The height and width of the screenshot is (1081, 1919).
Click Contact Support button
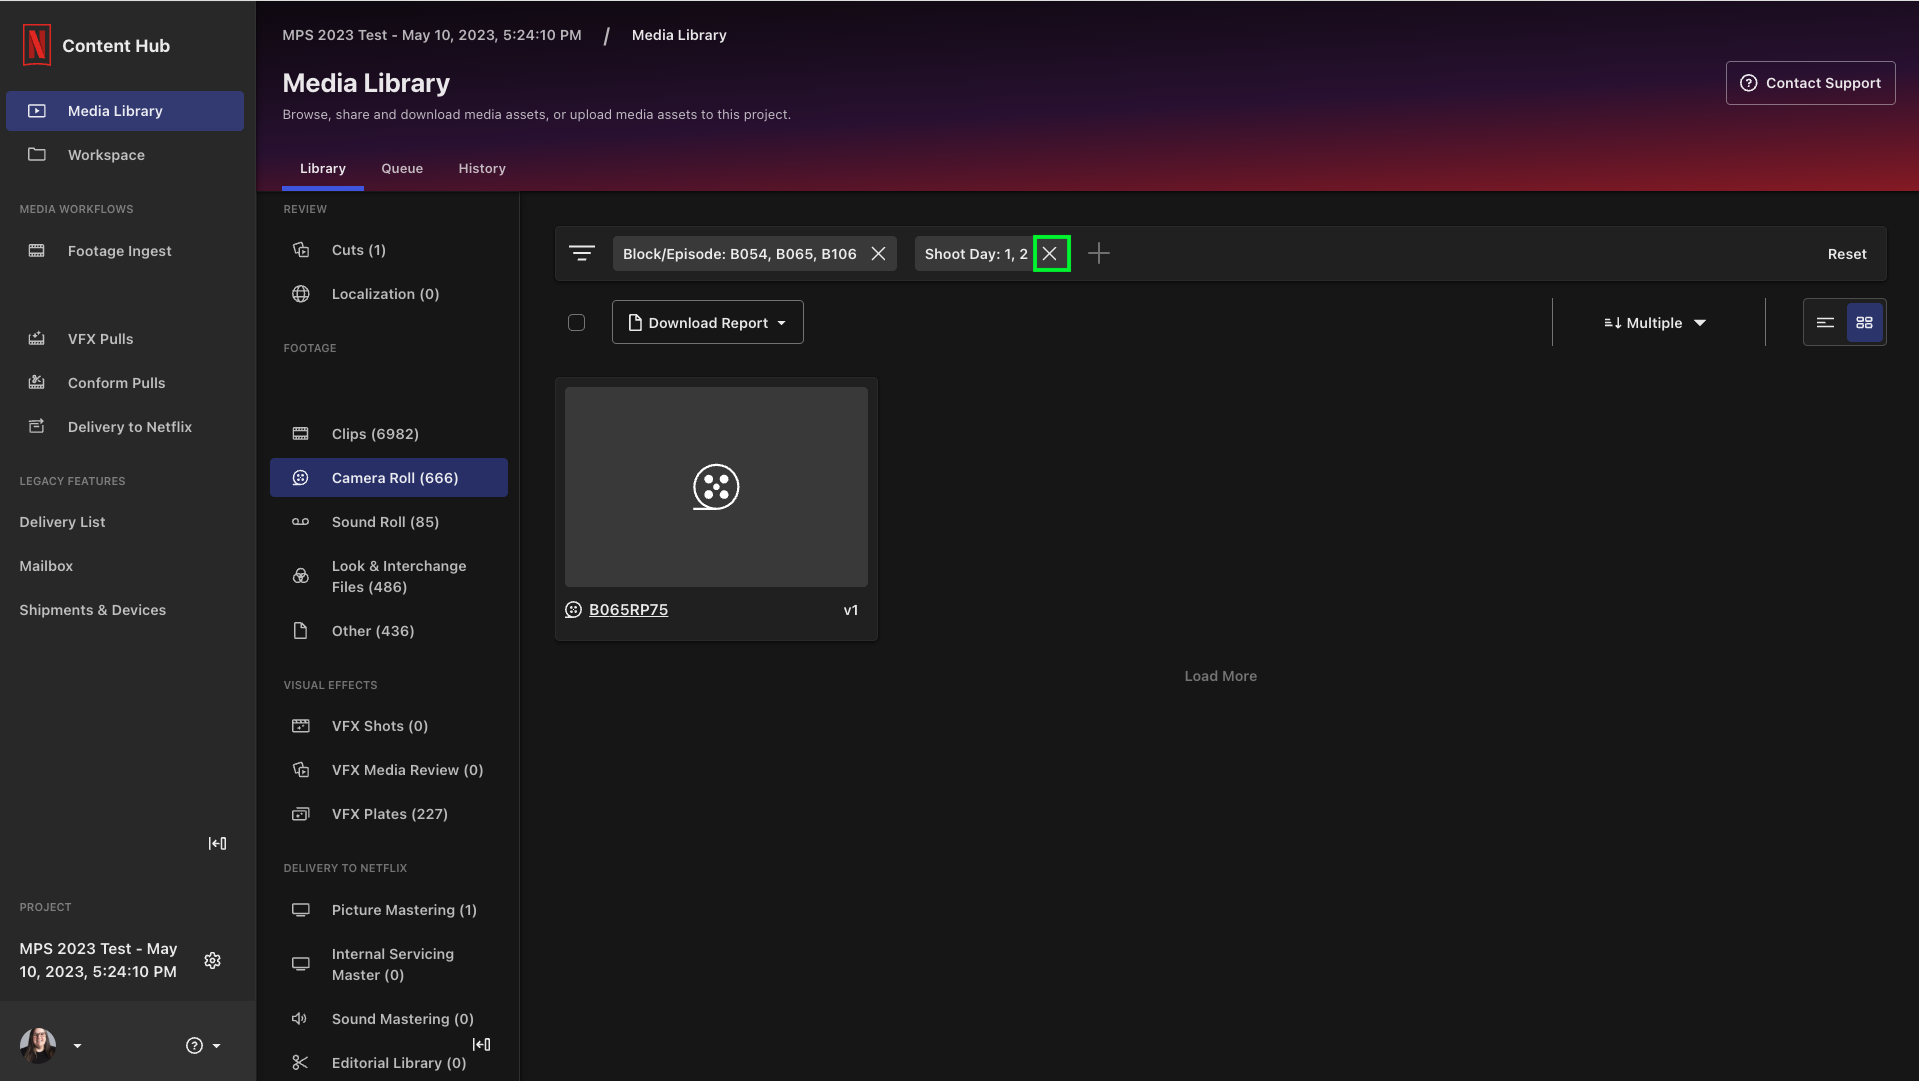(x=1810, y=83)
